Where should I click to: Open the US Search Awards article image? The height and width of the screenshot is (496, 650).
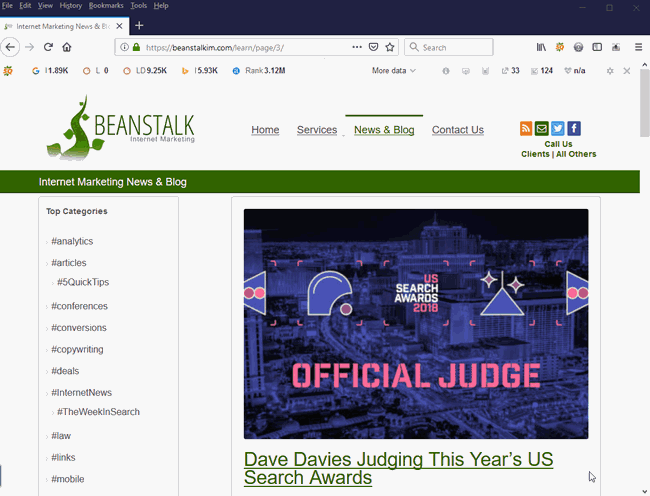[416, 324]
